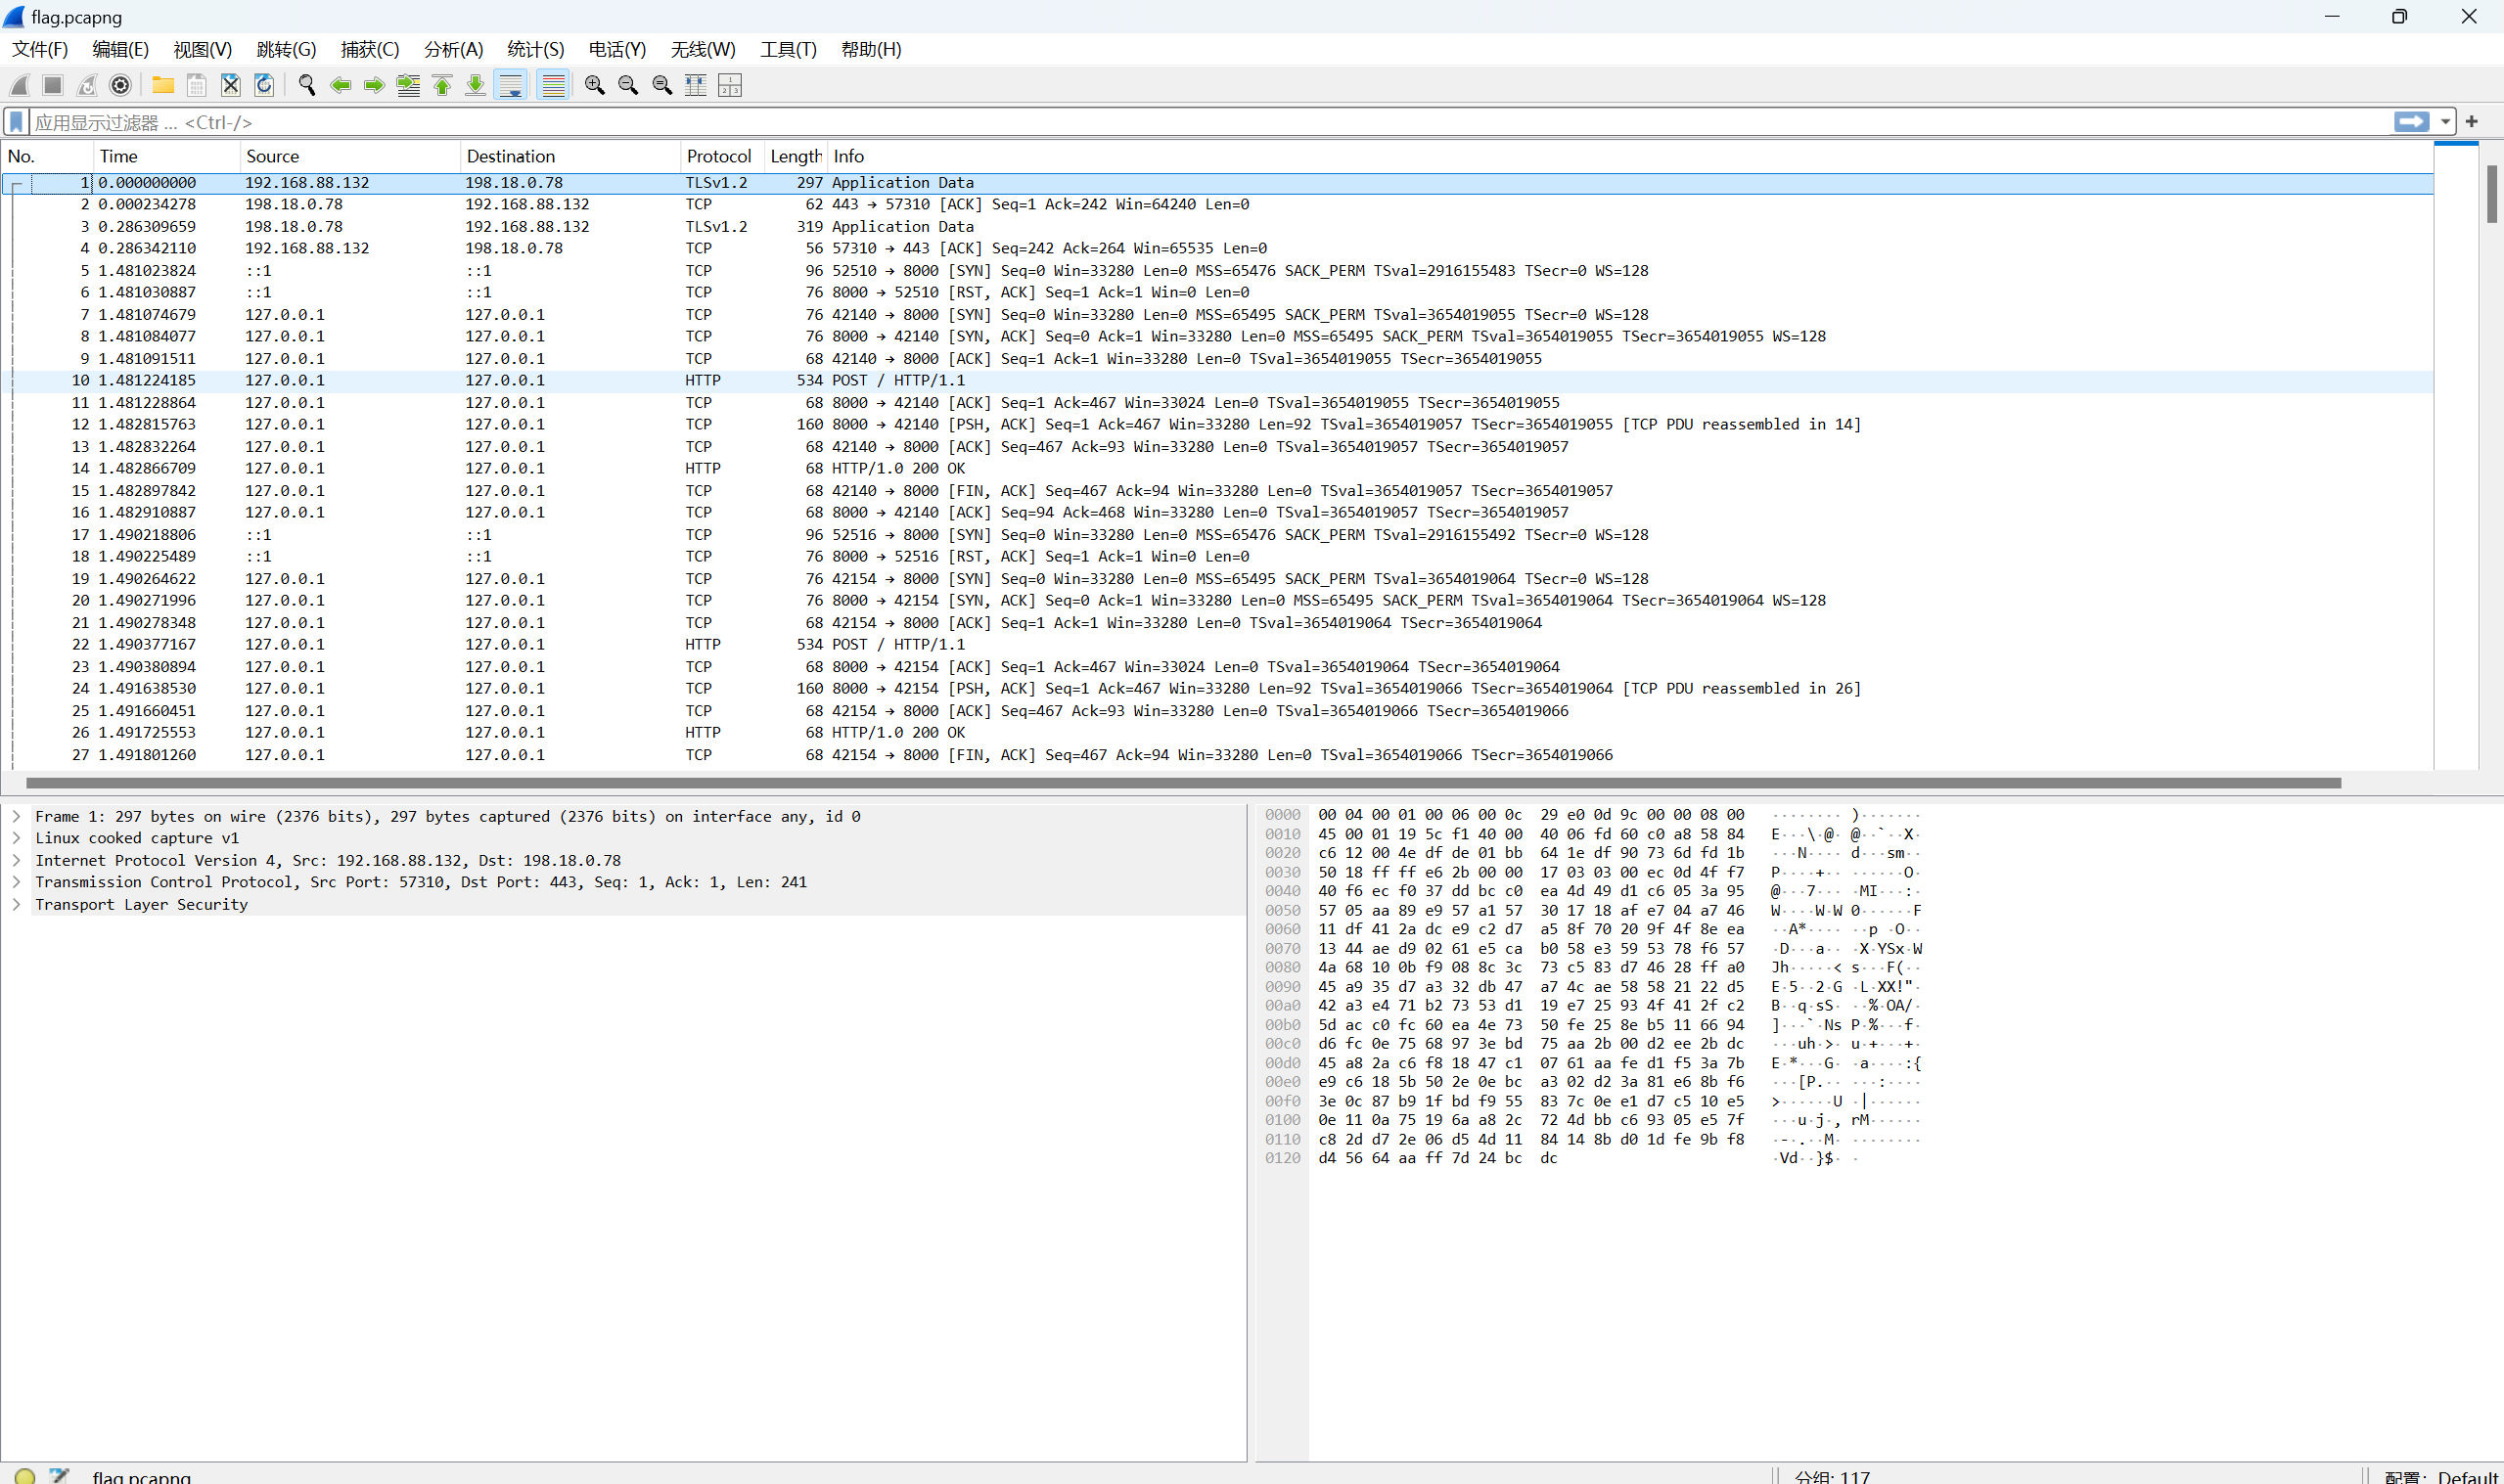Screen dimensions: 2504x1484
Task: Click the expert info status circle icon
Action: click(25, 1475)
